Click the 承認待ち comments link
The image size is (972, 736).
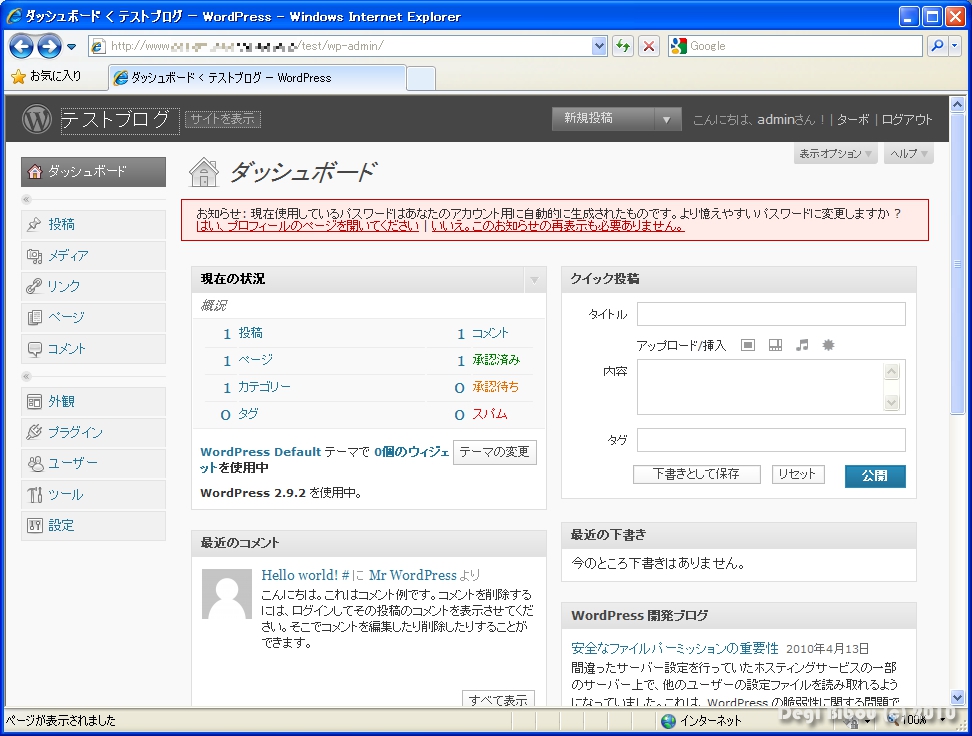pyautogui.click(x=495, y=387)
